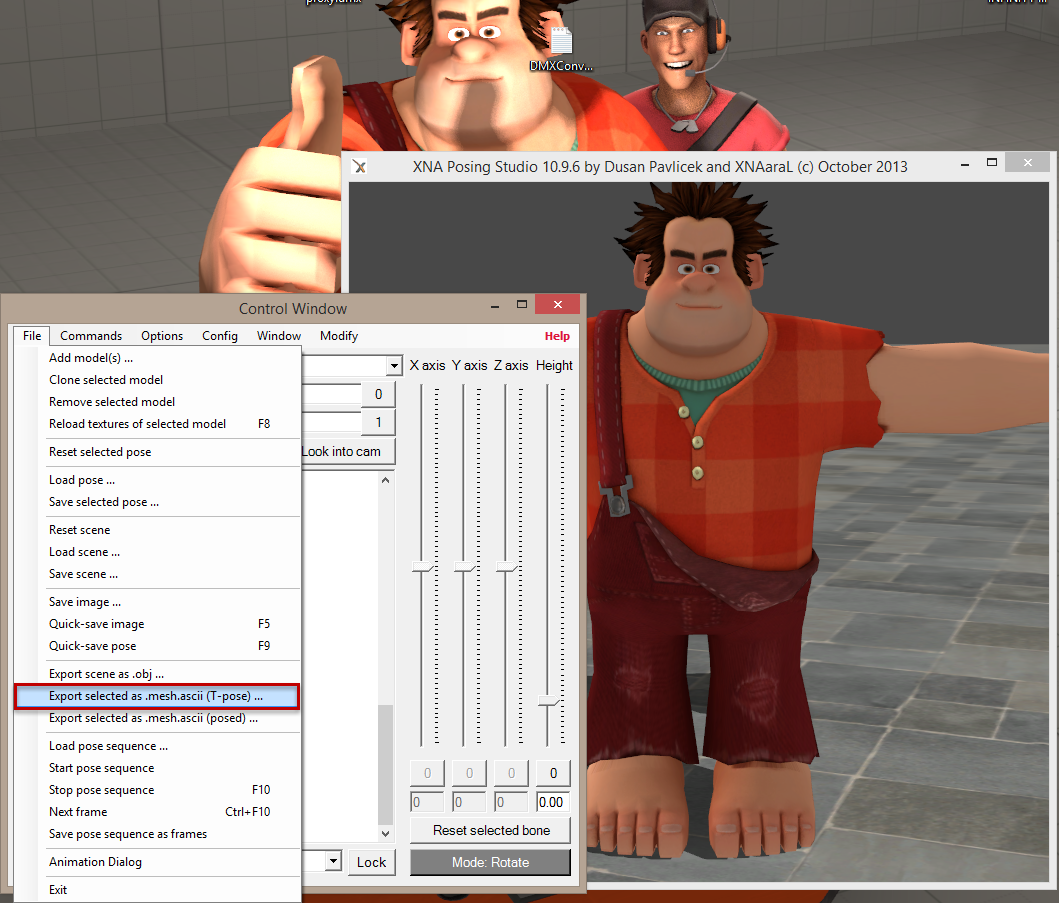Open the Commands menu

click(91, 336)
